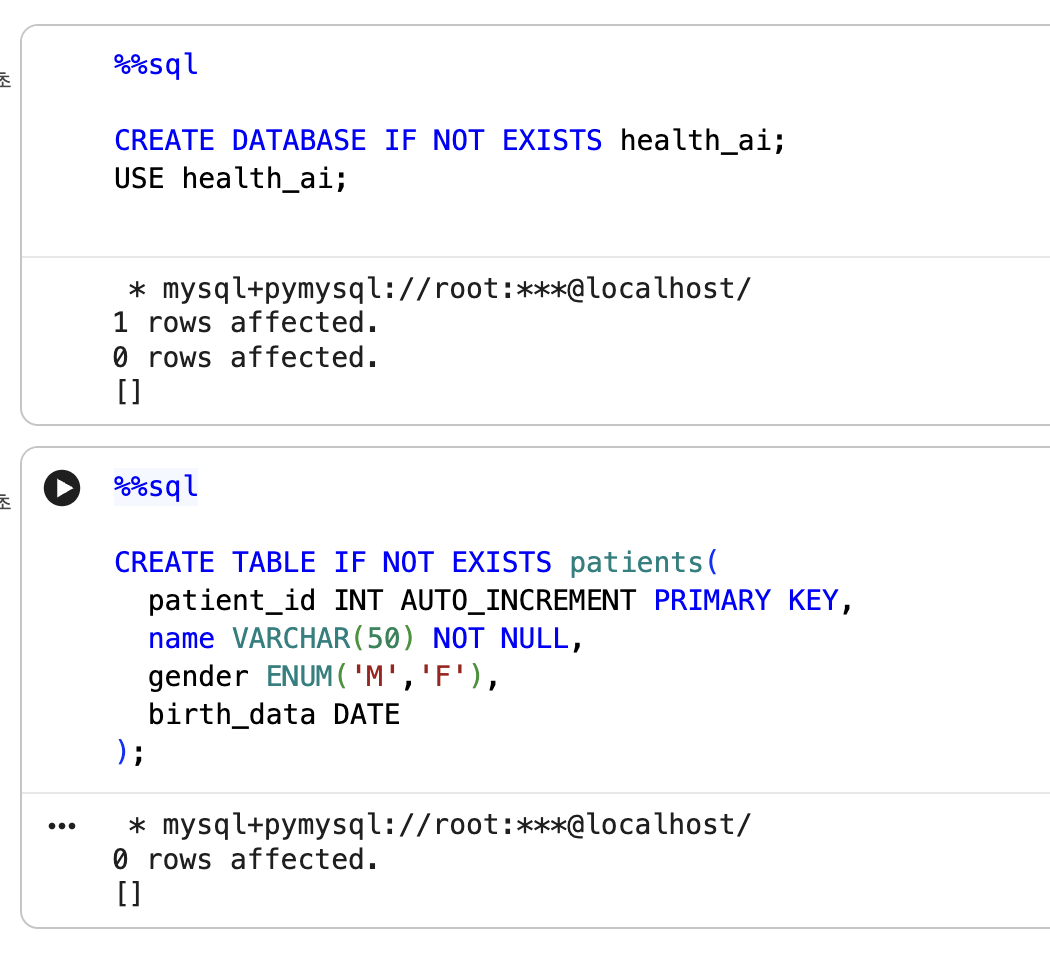Click the empty list result under first cell
The image size is (1050, 956).
[129, 392]
